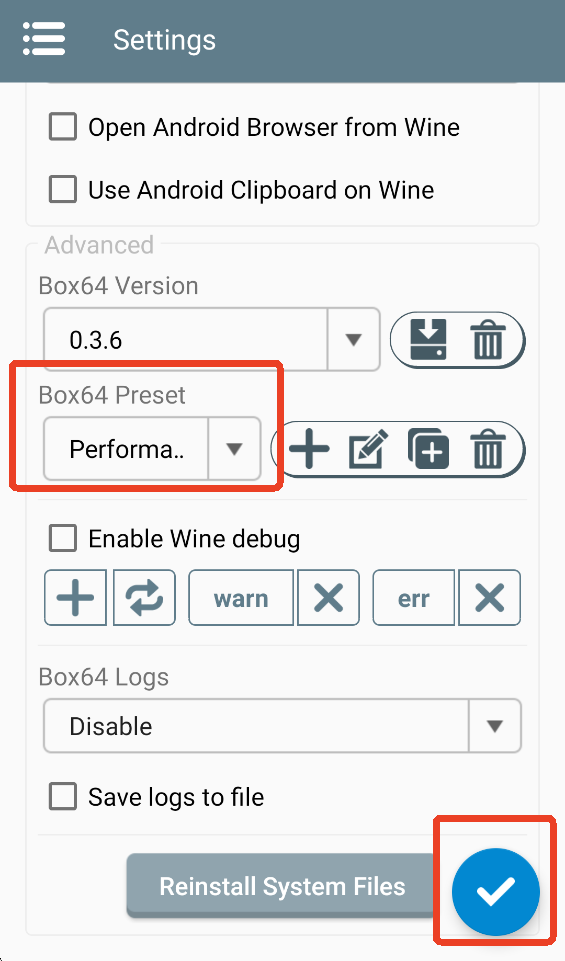
Task: Remove the selected Box64 preset
Action: click(x=488, y=449)
